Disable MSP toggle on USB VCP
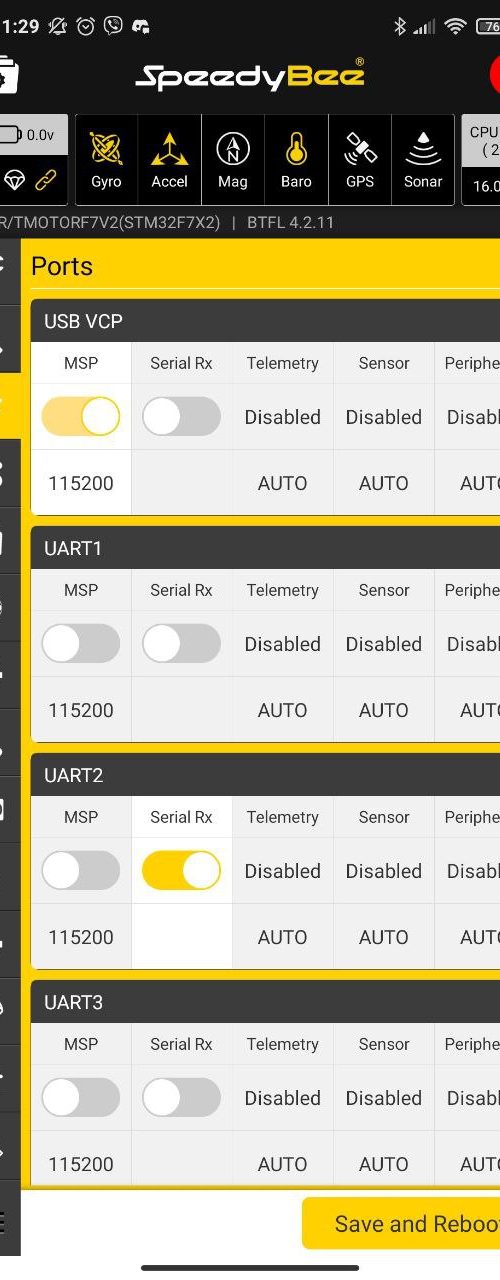 point(80,416)
